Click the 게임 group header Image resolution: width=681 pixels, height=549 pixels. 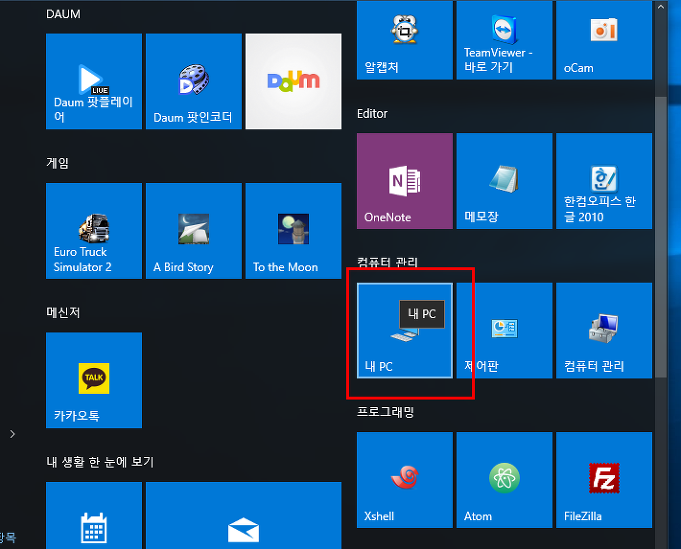tap(57, 163)
